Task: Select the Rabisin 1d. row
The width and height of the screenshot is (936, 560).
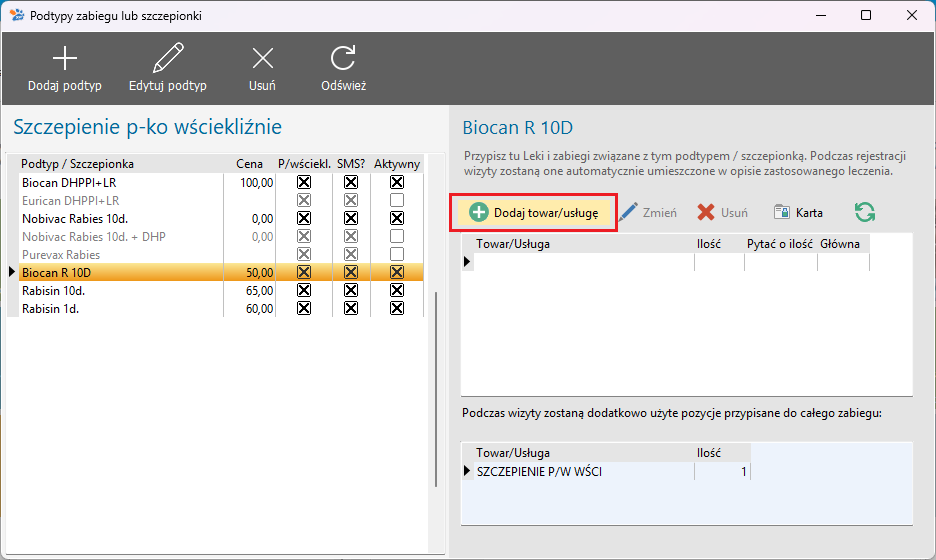Action: point(221,309)
